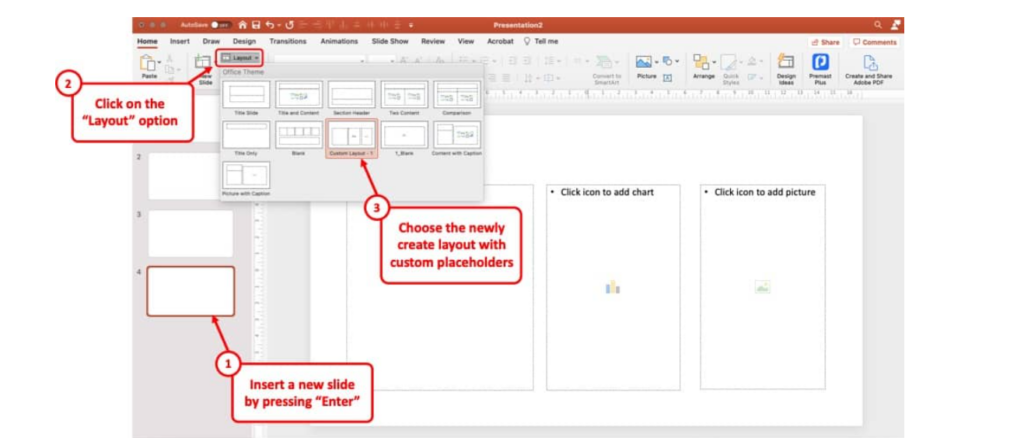Toggle the AutoSave switch
1024x438 pixels.
pyautogui.click(x=219, y=24)
